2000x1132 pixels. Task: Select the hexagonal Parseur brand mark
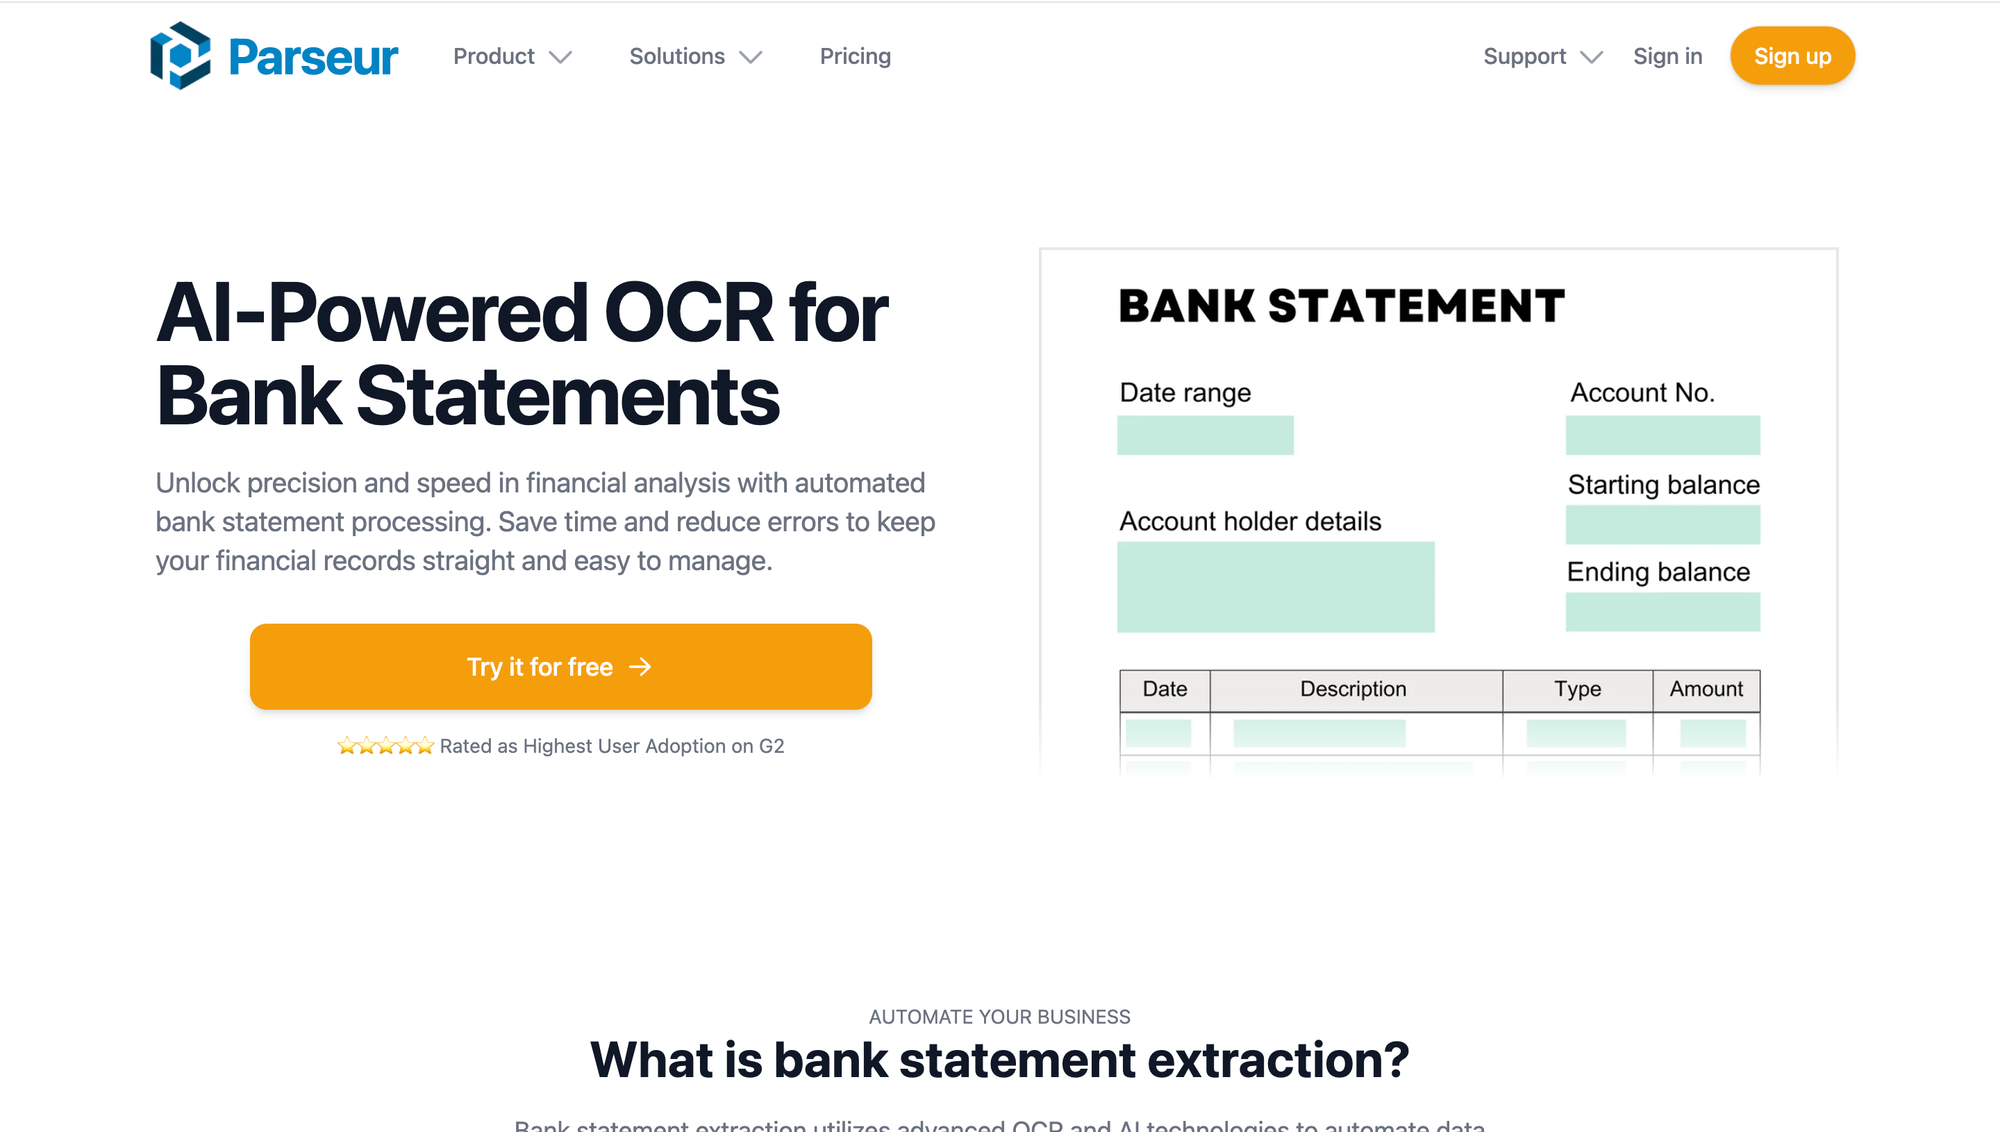(181, 56)
